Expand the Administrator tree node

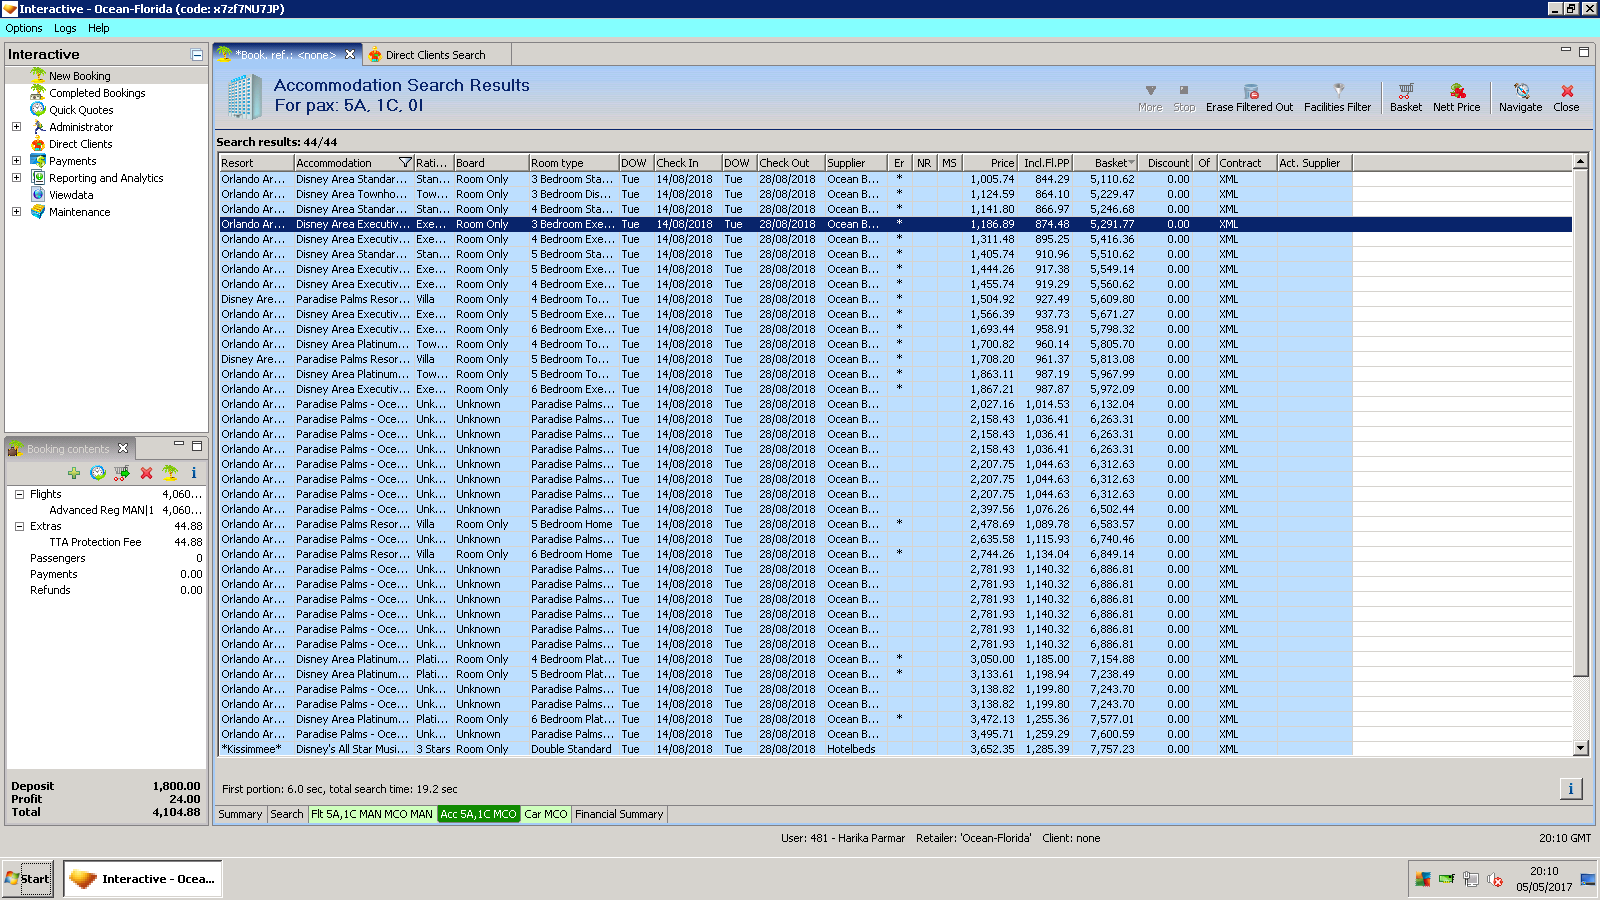click(x=16, y=127)
